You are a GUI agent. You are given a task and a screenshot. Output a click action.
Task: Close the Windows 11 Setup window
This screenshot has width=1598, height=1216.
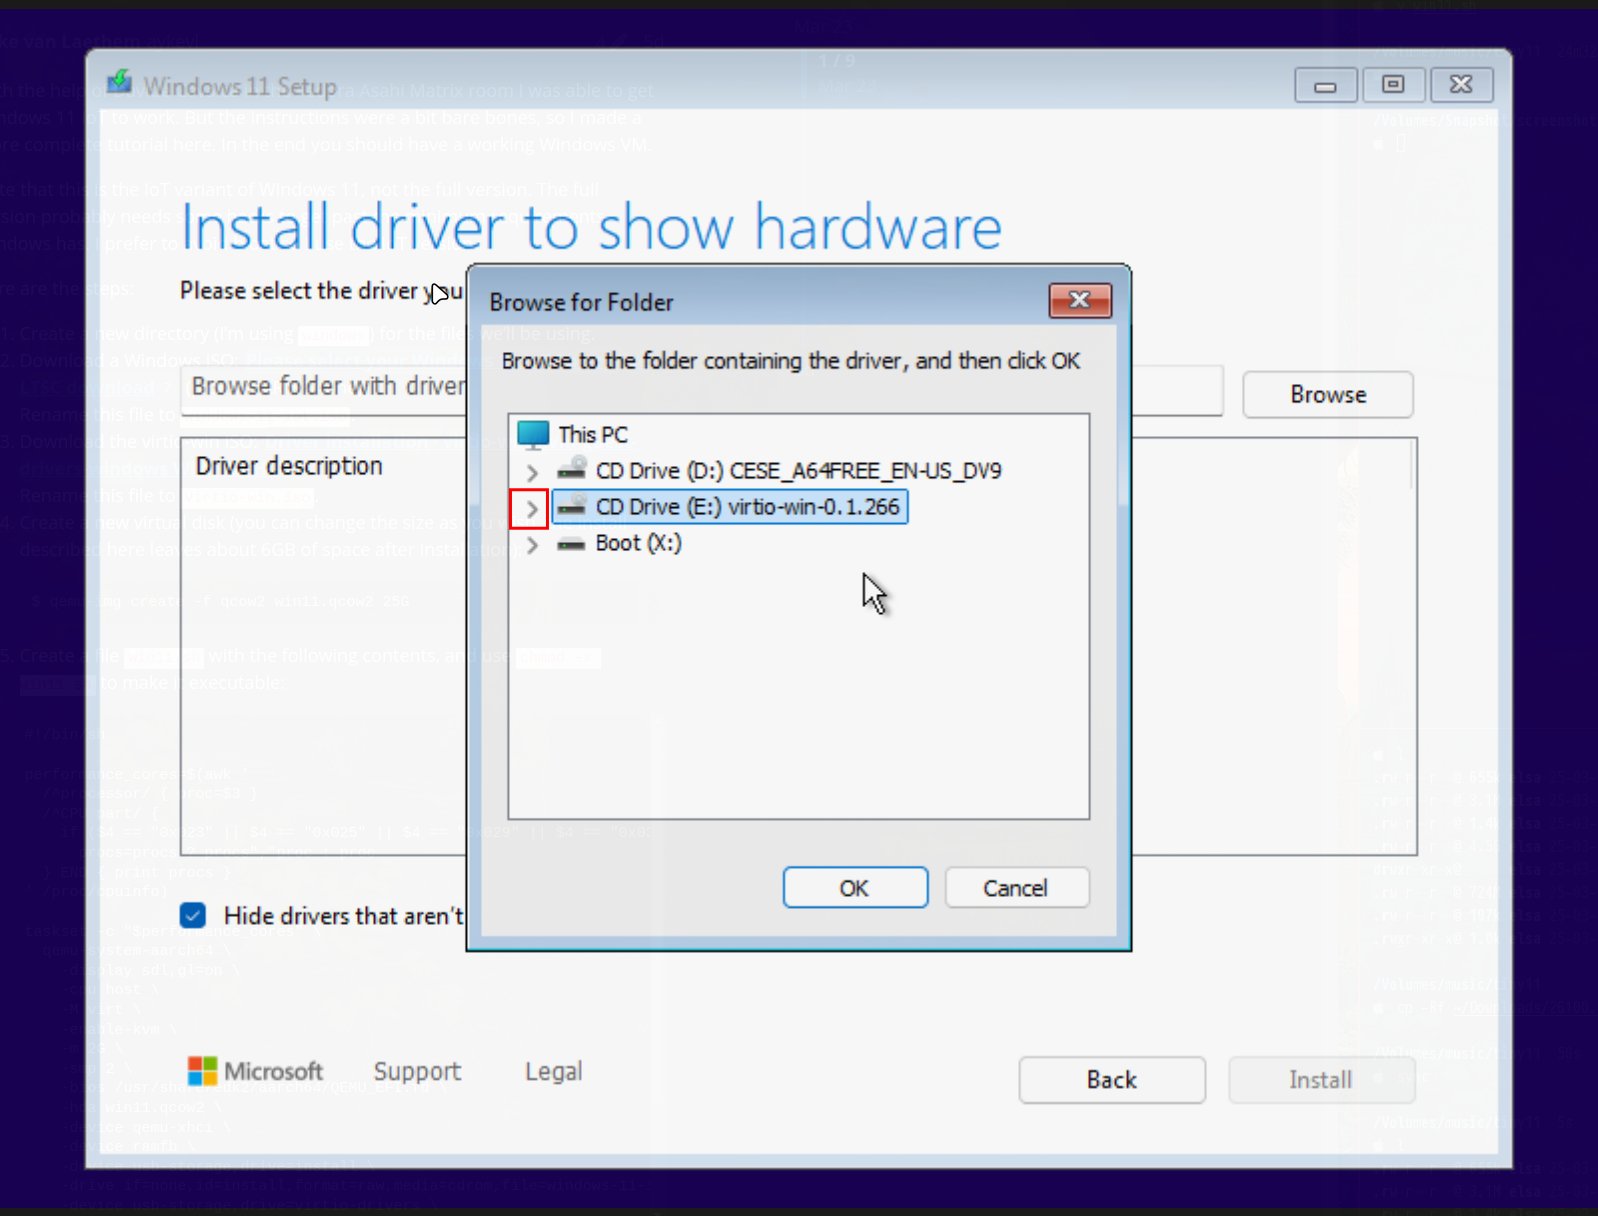pos(1461,86)
